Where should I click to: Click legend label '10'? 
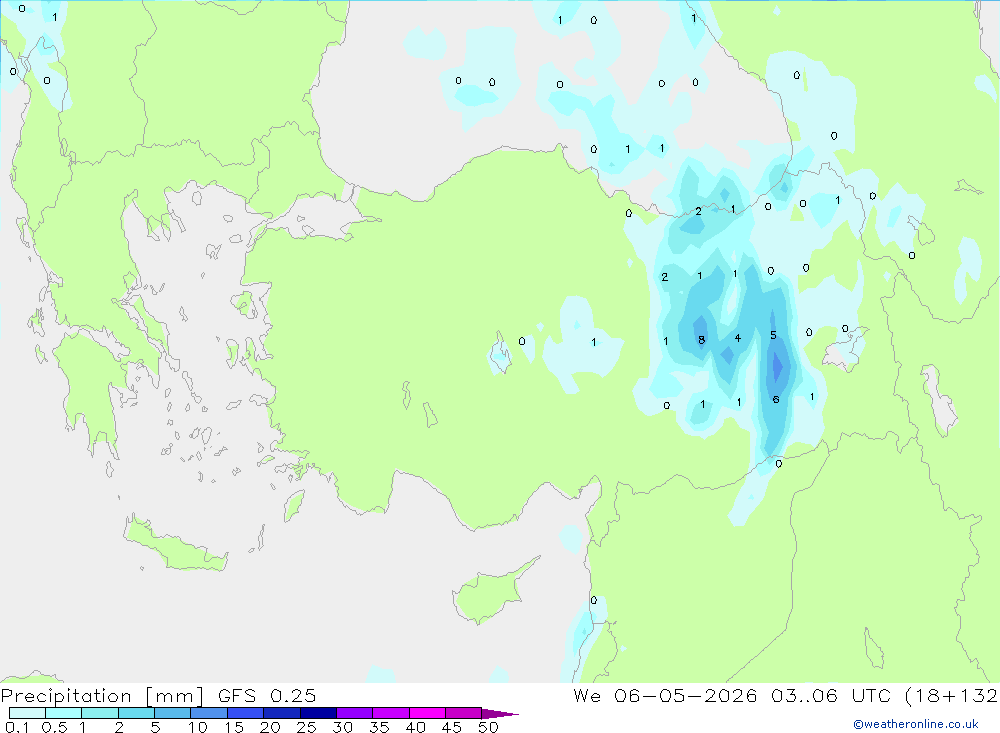(x=197, y=727)
